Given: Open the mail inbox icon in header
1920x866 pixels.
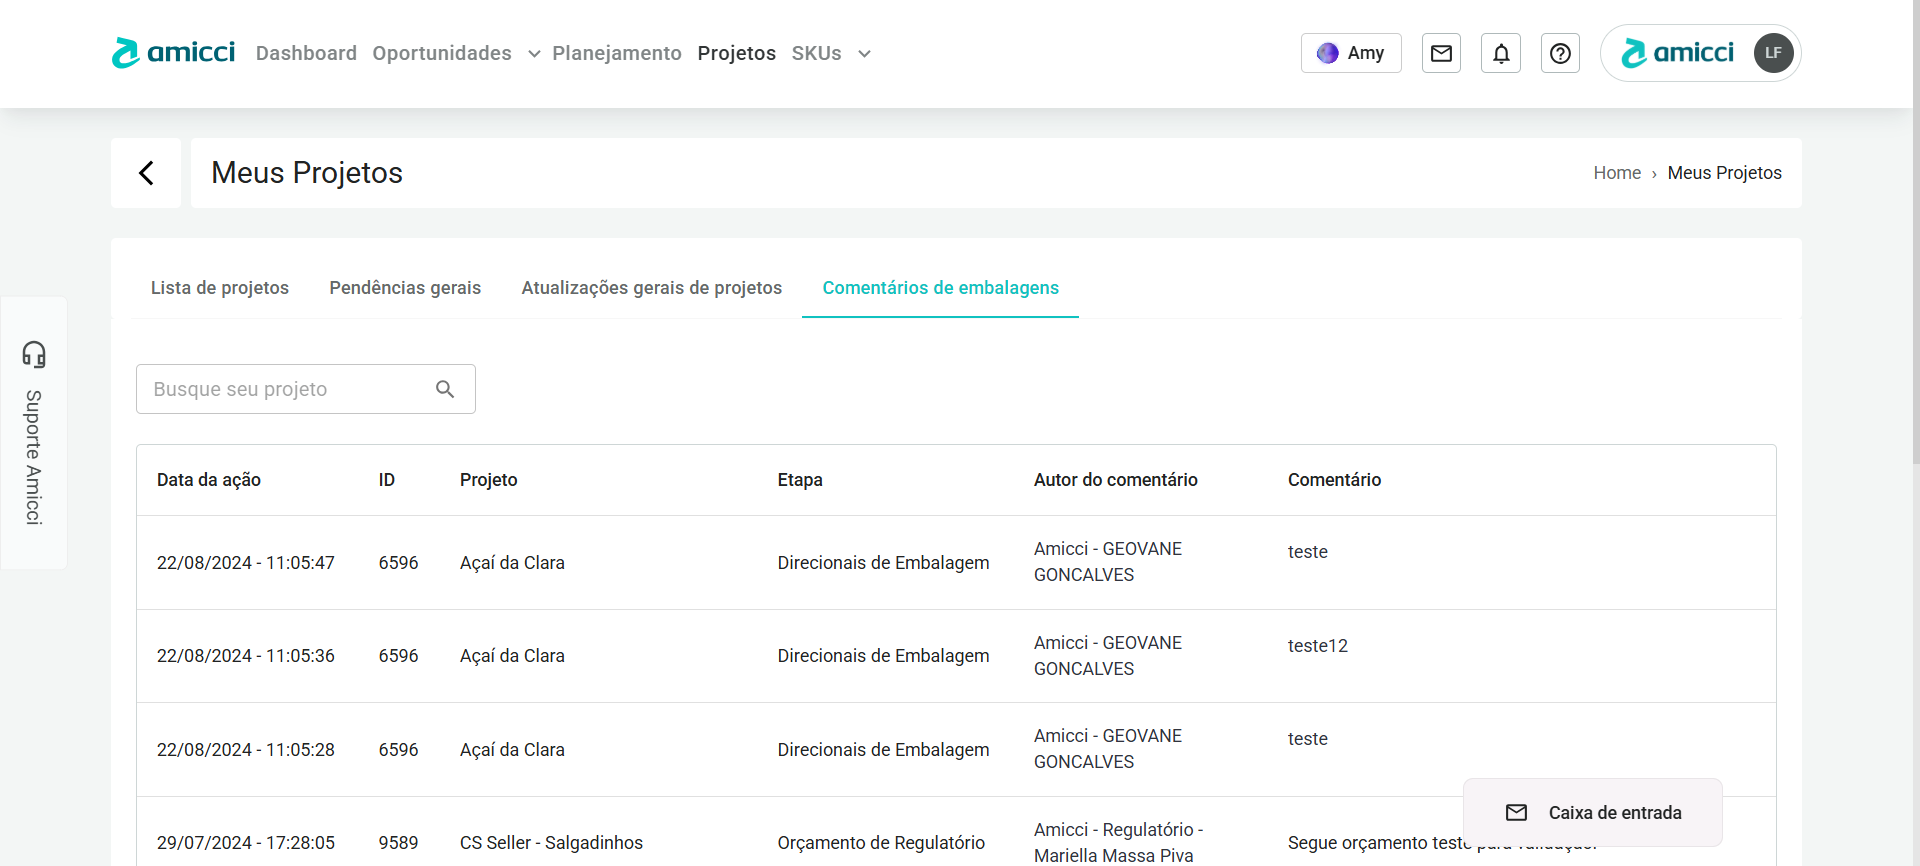Looking at the screenshot, I should coord(1441,53).
